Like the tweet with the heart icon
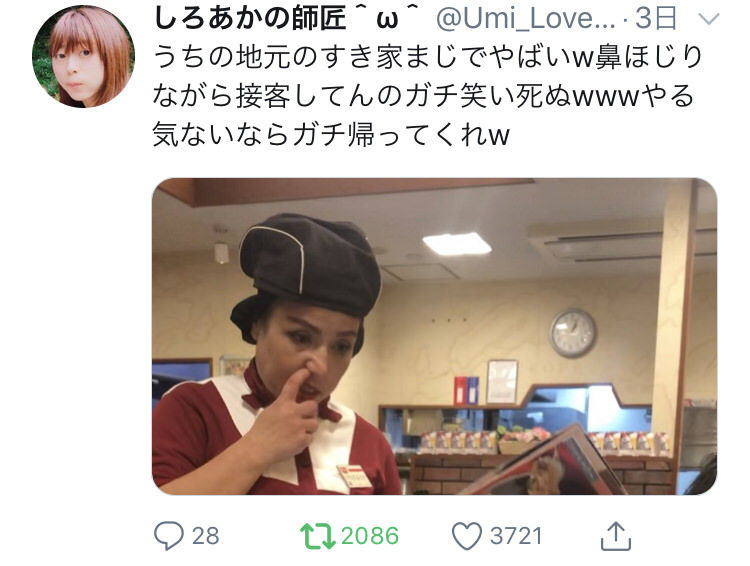The image size is (750, 566). click(x=467, y=536)
